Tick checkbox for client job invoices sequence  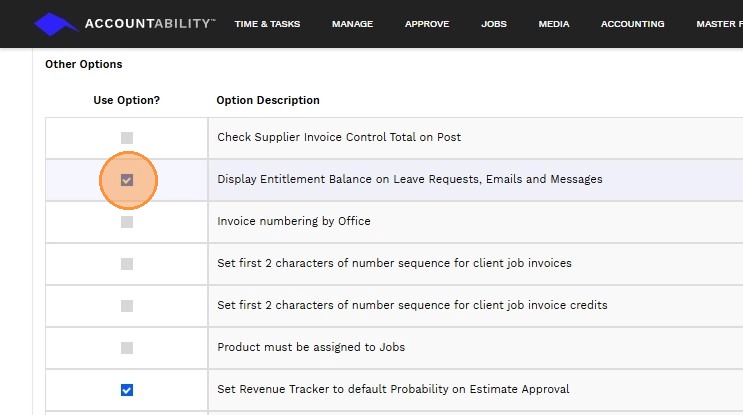pyautogui.click(x=127, y=264)
